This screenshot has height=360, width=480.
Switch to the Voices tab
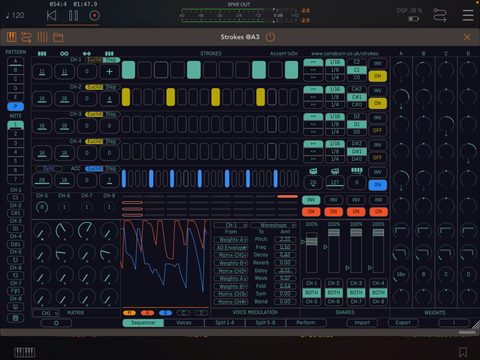point(184,323)
